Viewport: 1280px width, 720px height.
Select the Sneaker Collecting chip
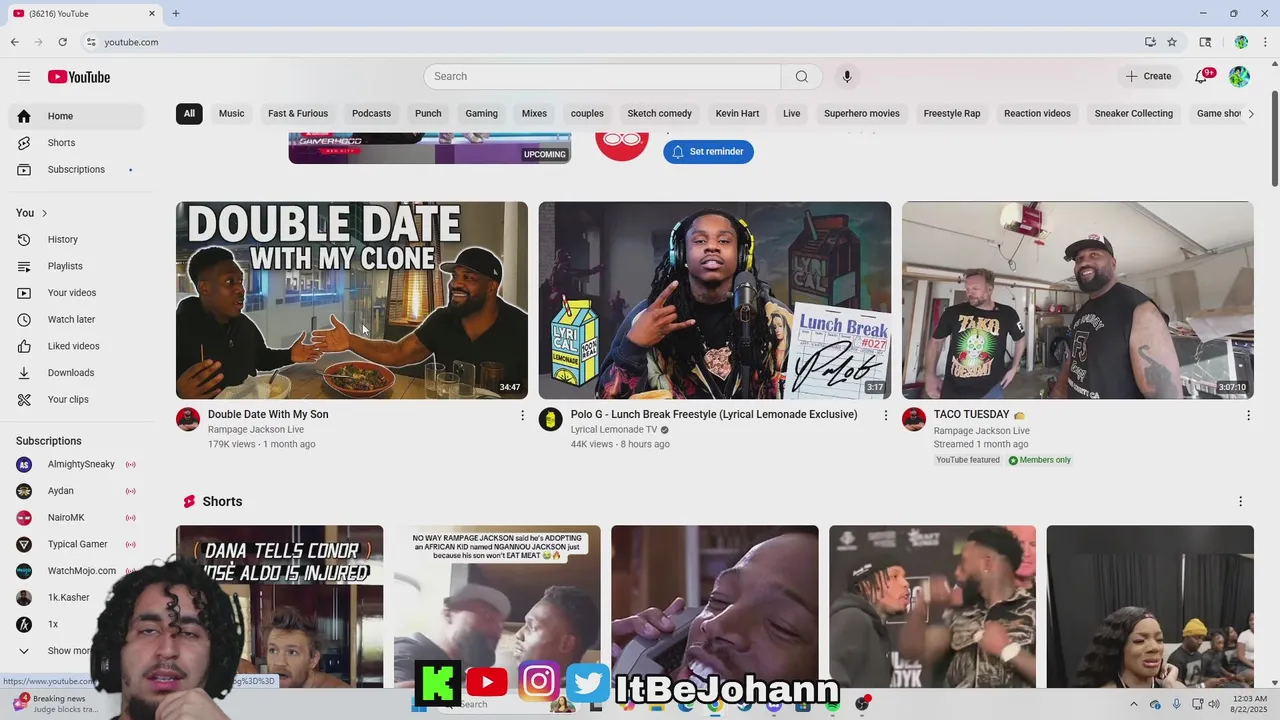click(x=1134, y=114)
